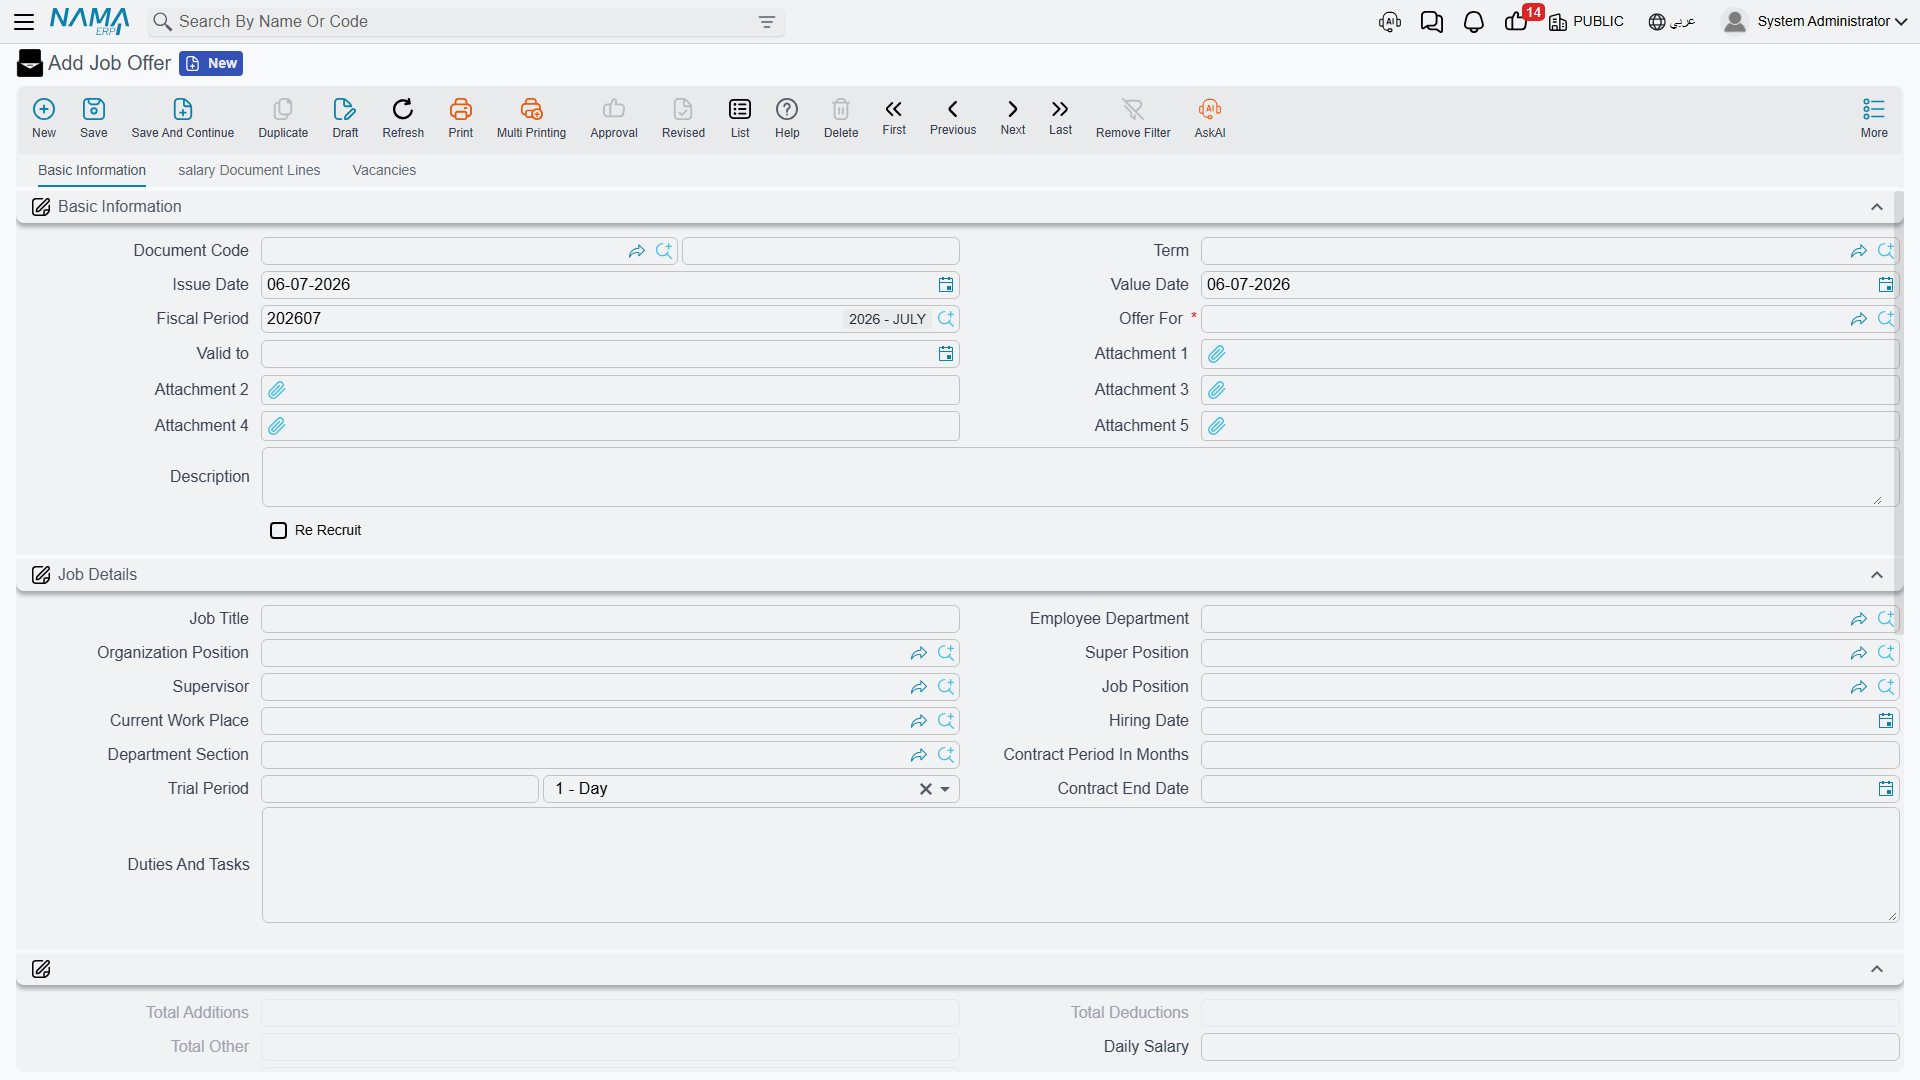
Task: Go to Previous record
Action: [x=953, y=109]
